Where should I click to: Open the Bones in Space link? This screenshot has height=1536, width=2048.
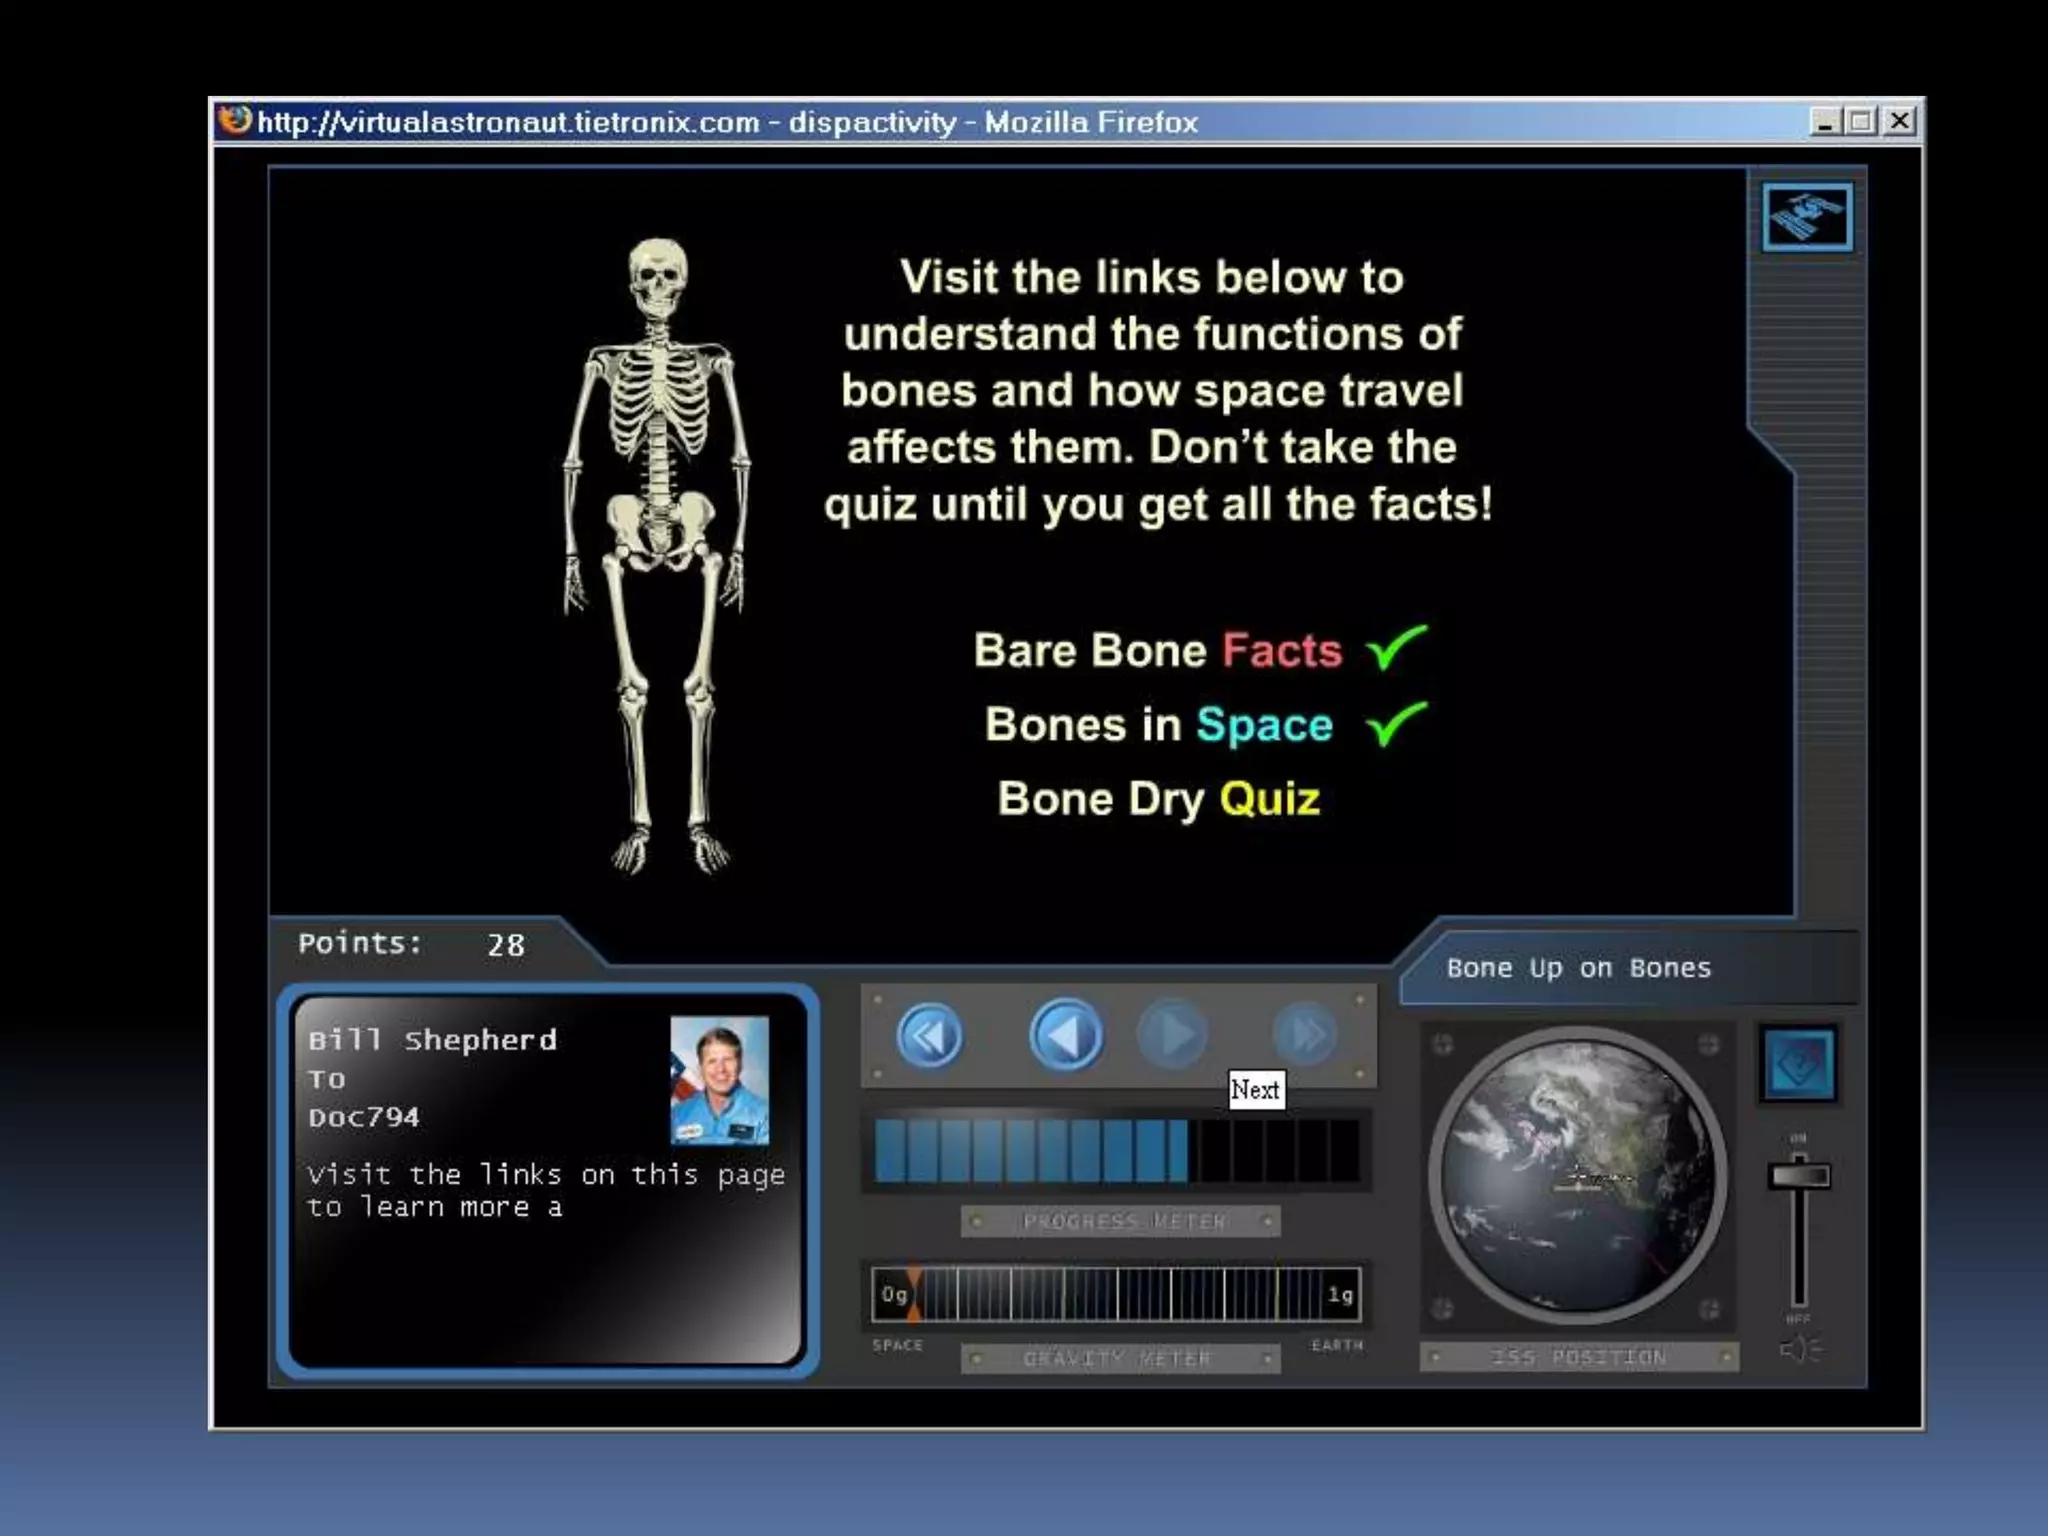coord(1158,724)
